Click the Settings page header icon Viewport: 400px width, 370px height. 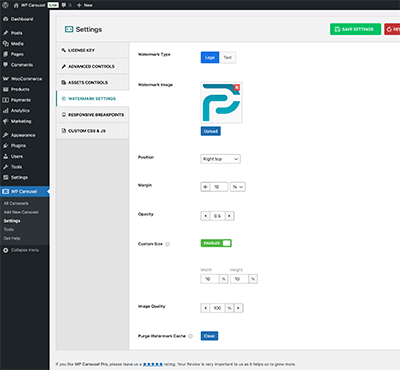69,29
